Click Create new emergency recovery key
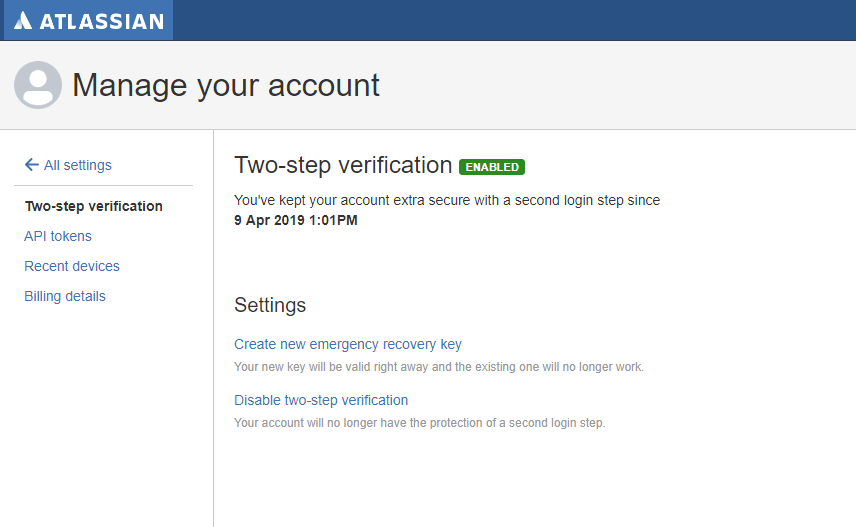The height and width of the screenshot is (527, 856). [x=348, y=344]
